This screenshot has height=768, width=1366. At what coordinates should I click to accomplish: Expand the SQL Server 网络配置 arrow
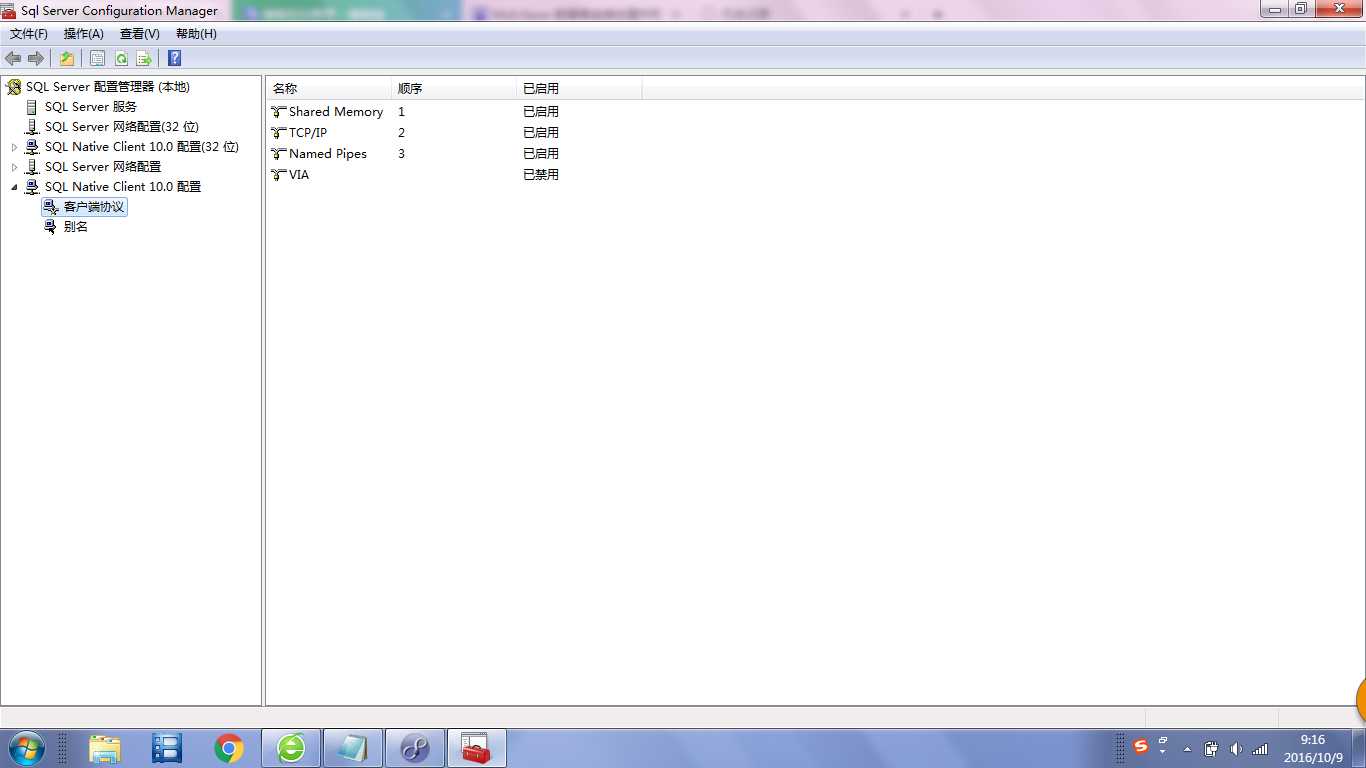(x=14, y=167)
